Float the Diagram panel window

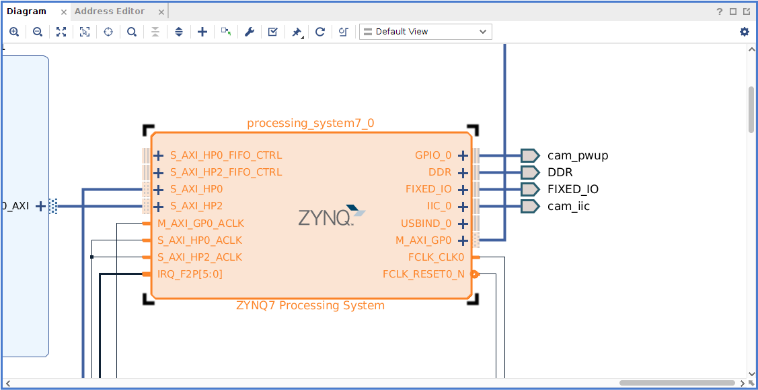[746, 12]
